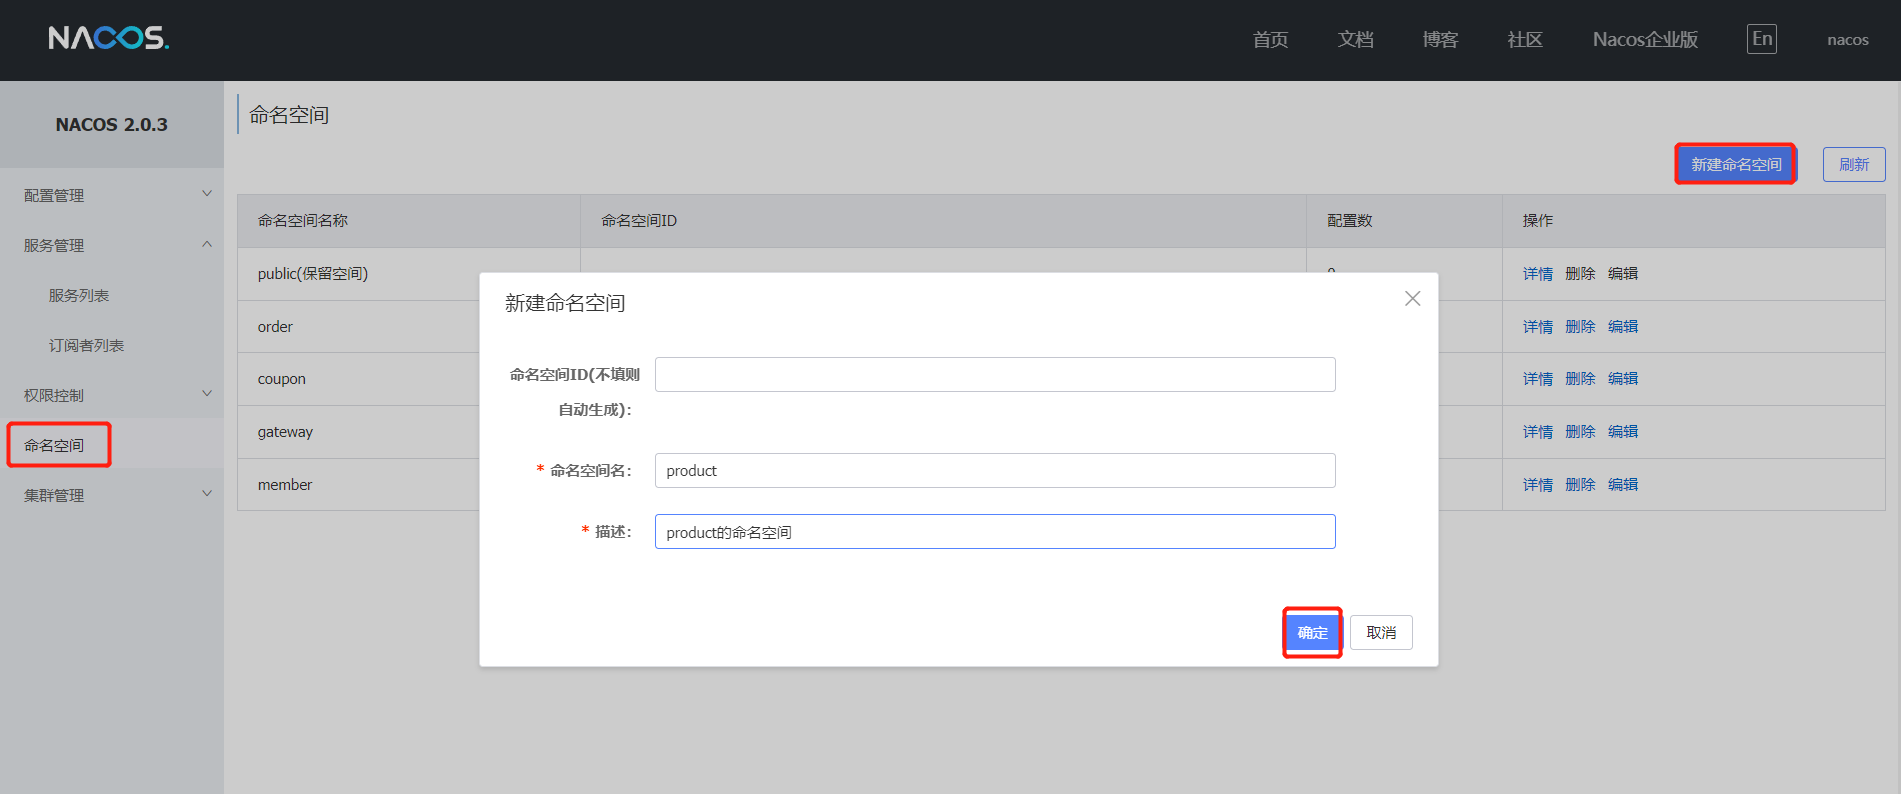Screen dimensions: 1901x794
Task: Click the 刷新 button
Action: click(1854, 164)
